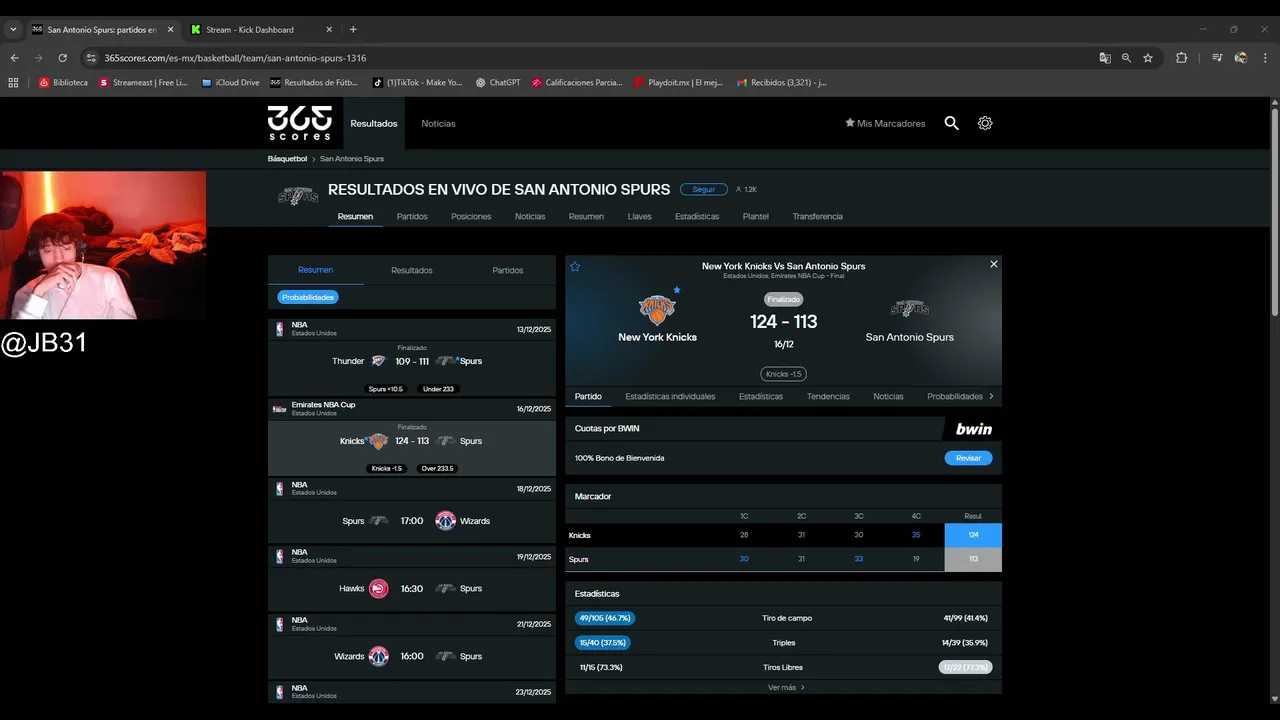Click the Revisar button for BWIN bonus
The height and width of the screenshot is (720, 1280).
coord(968,458)
